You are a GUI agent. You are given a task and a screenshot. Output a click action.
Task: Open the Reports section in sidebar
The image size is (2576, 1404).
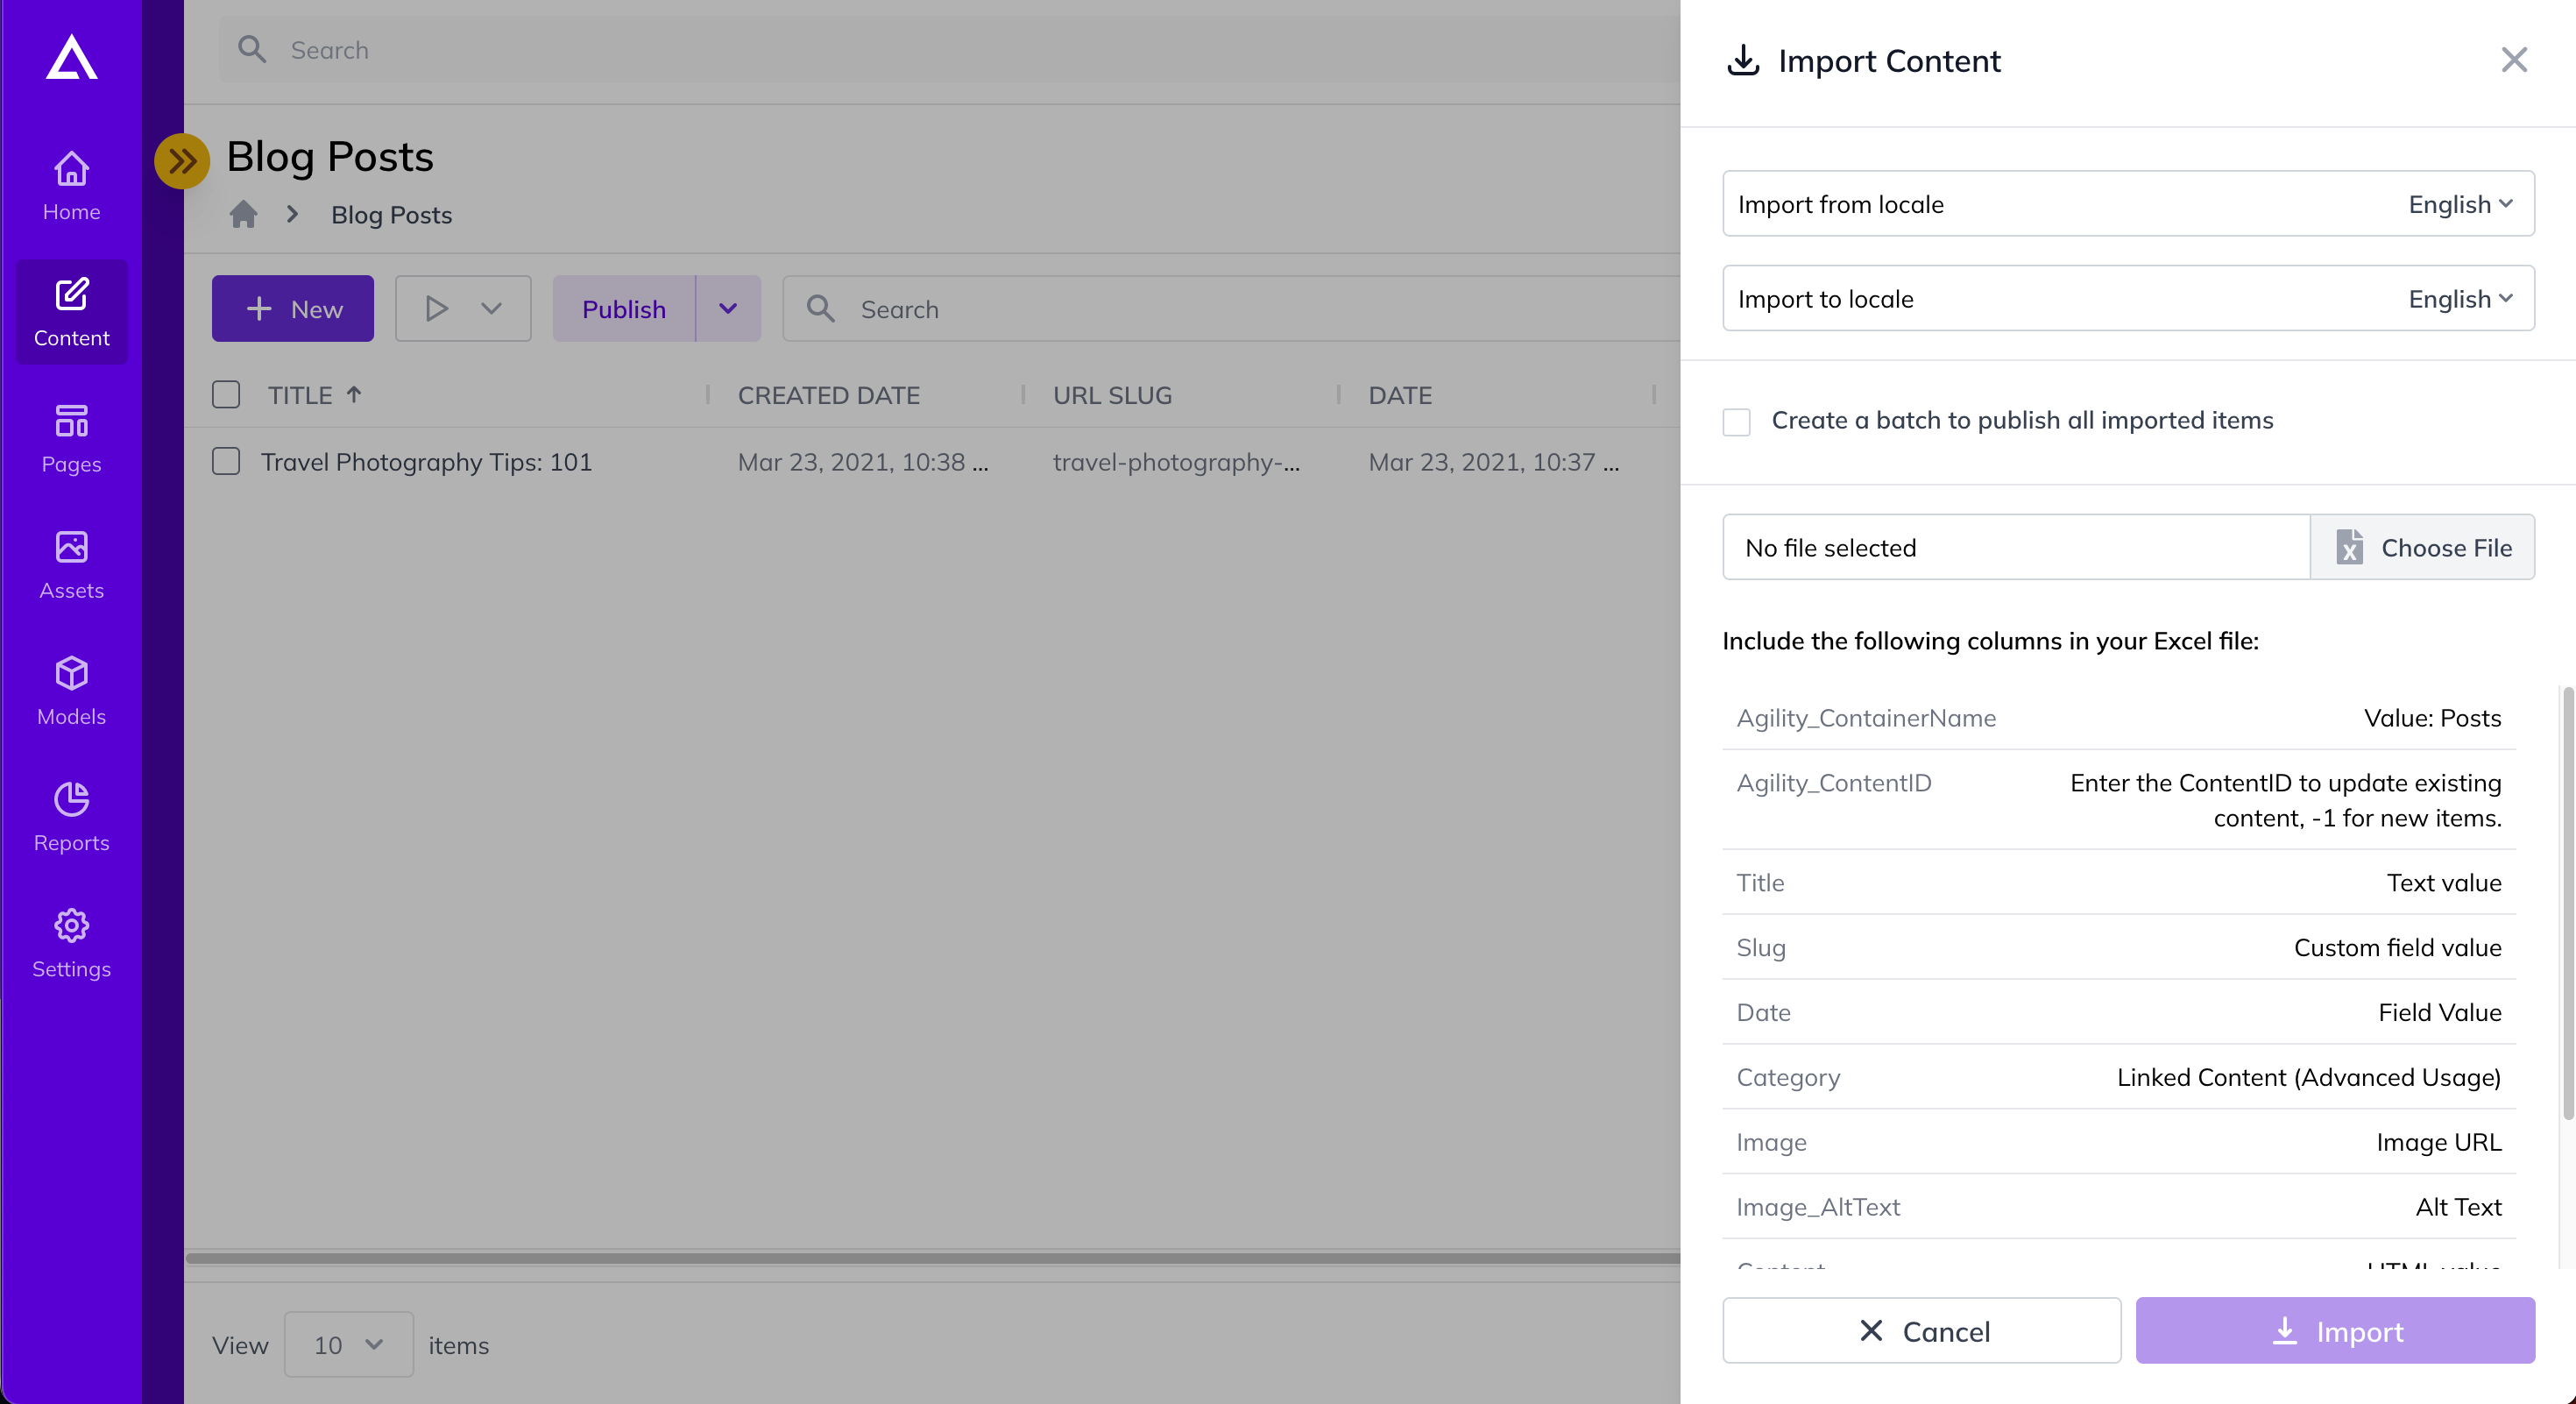point(71,816)
